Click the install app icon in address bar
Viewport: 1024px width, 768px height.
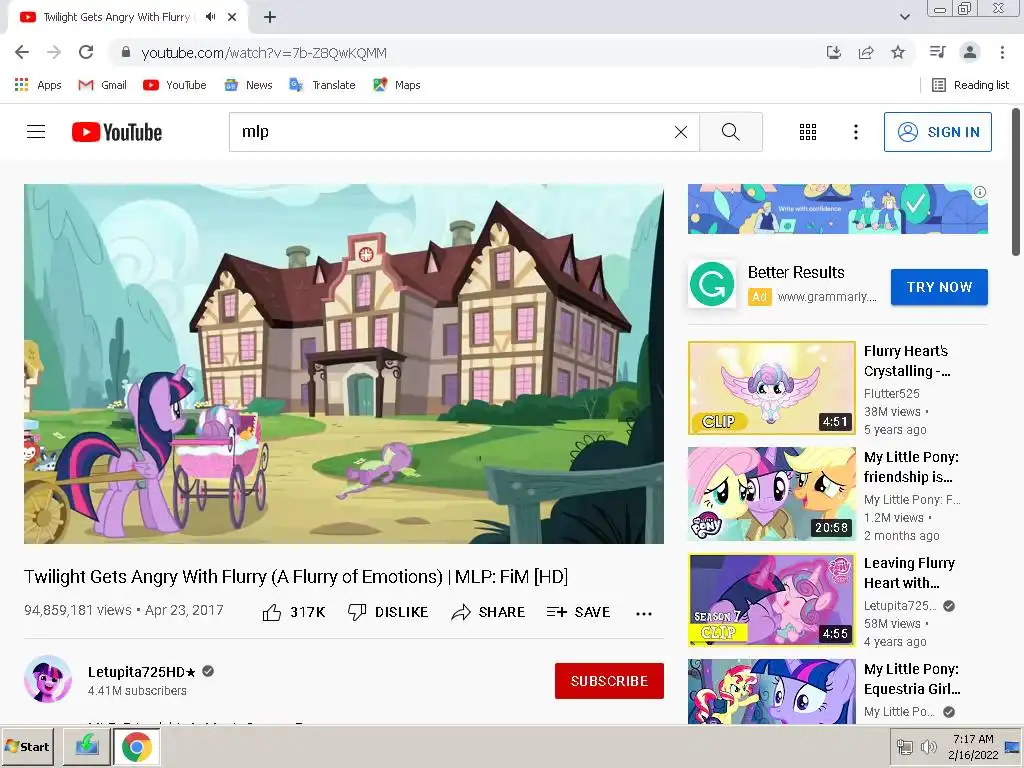pos(833,52)
